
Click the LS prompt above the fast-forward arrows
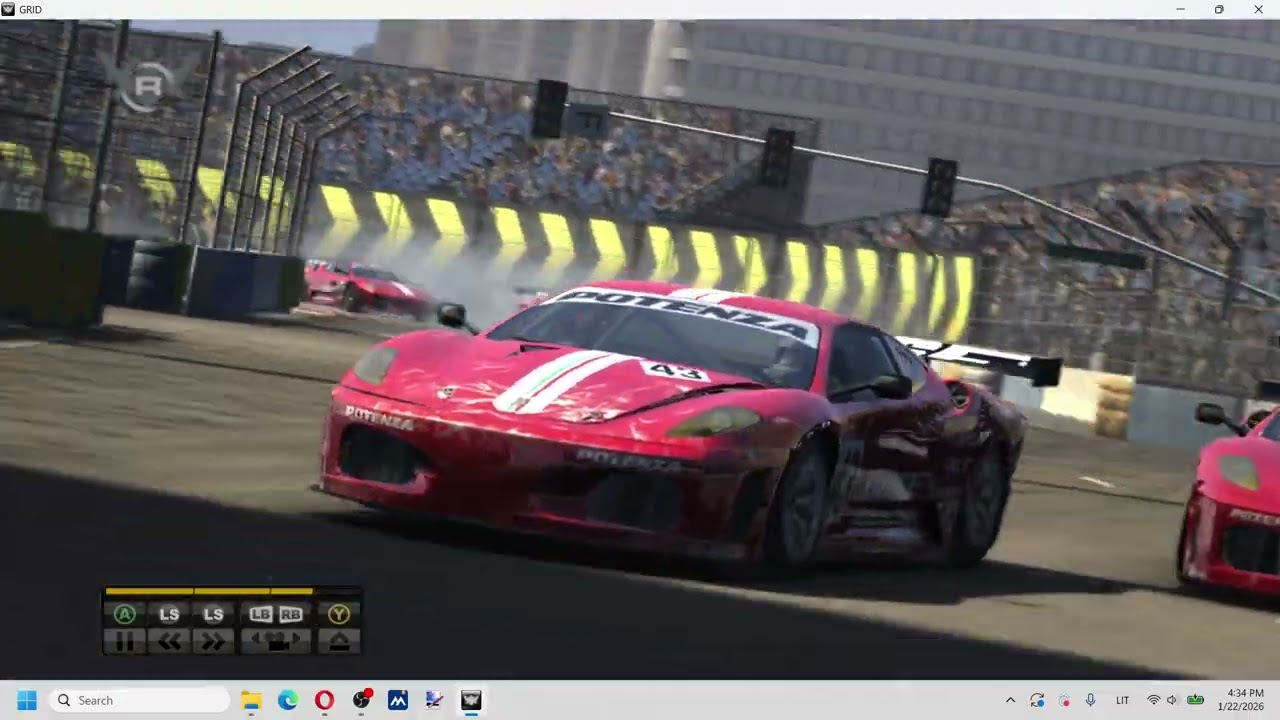(x=213, y=614)
